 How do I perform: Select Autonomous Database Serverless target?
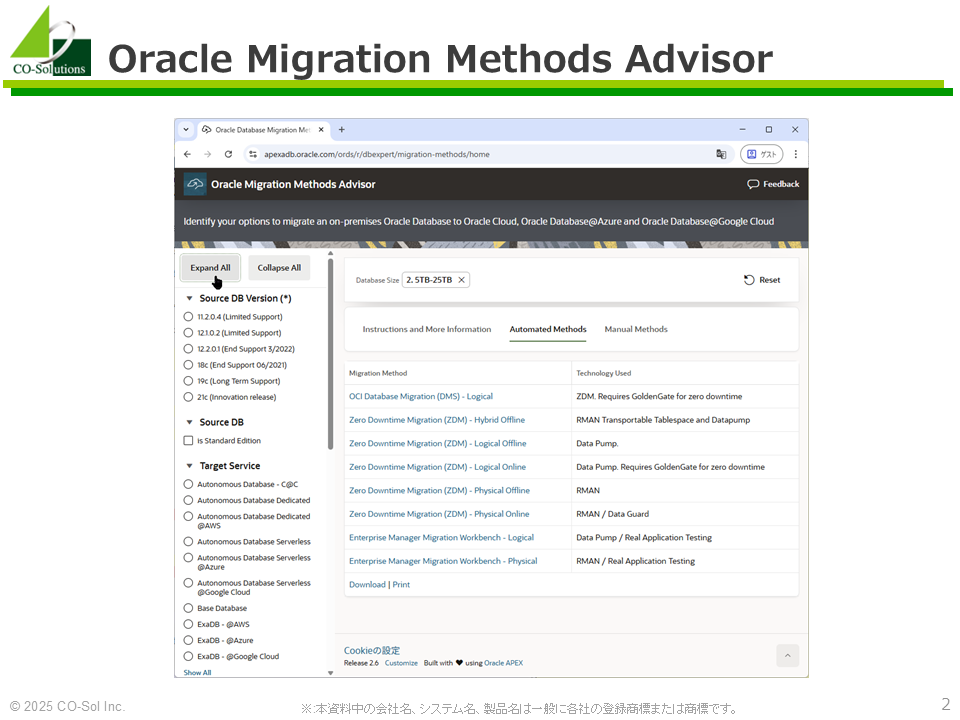189,541
